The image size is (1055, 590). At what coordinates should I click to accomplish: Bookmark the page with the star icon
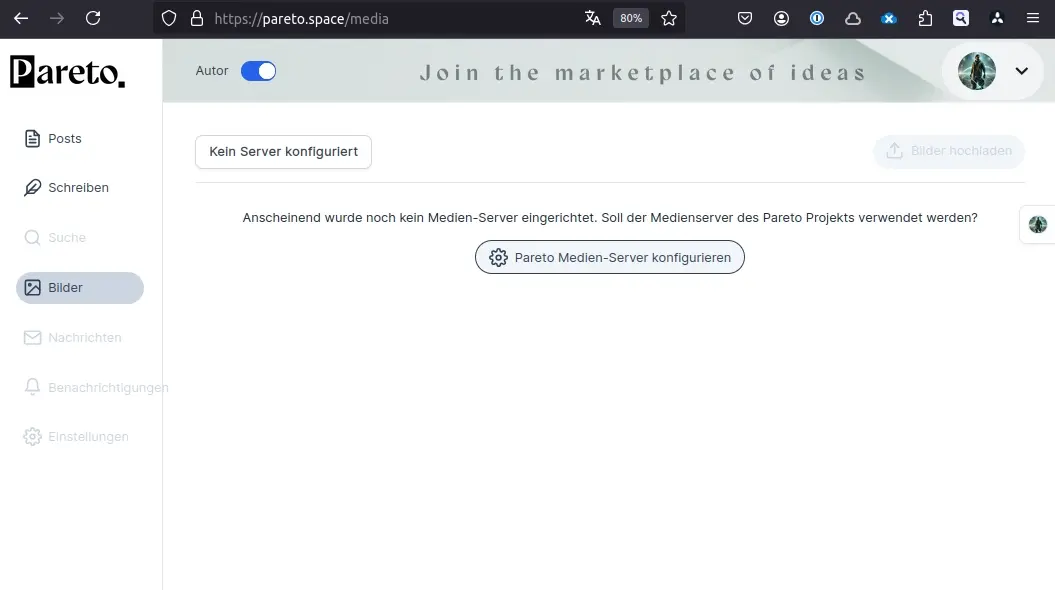click(669, 18)
